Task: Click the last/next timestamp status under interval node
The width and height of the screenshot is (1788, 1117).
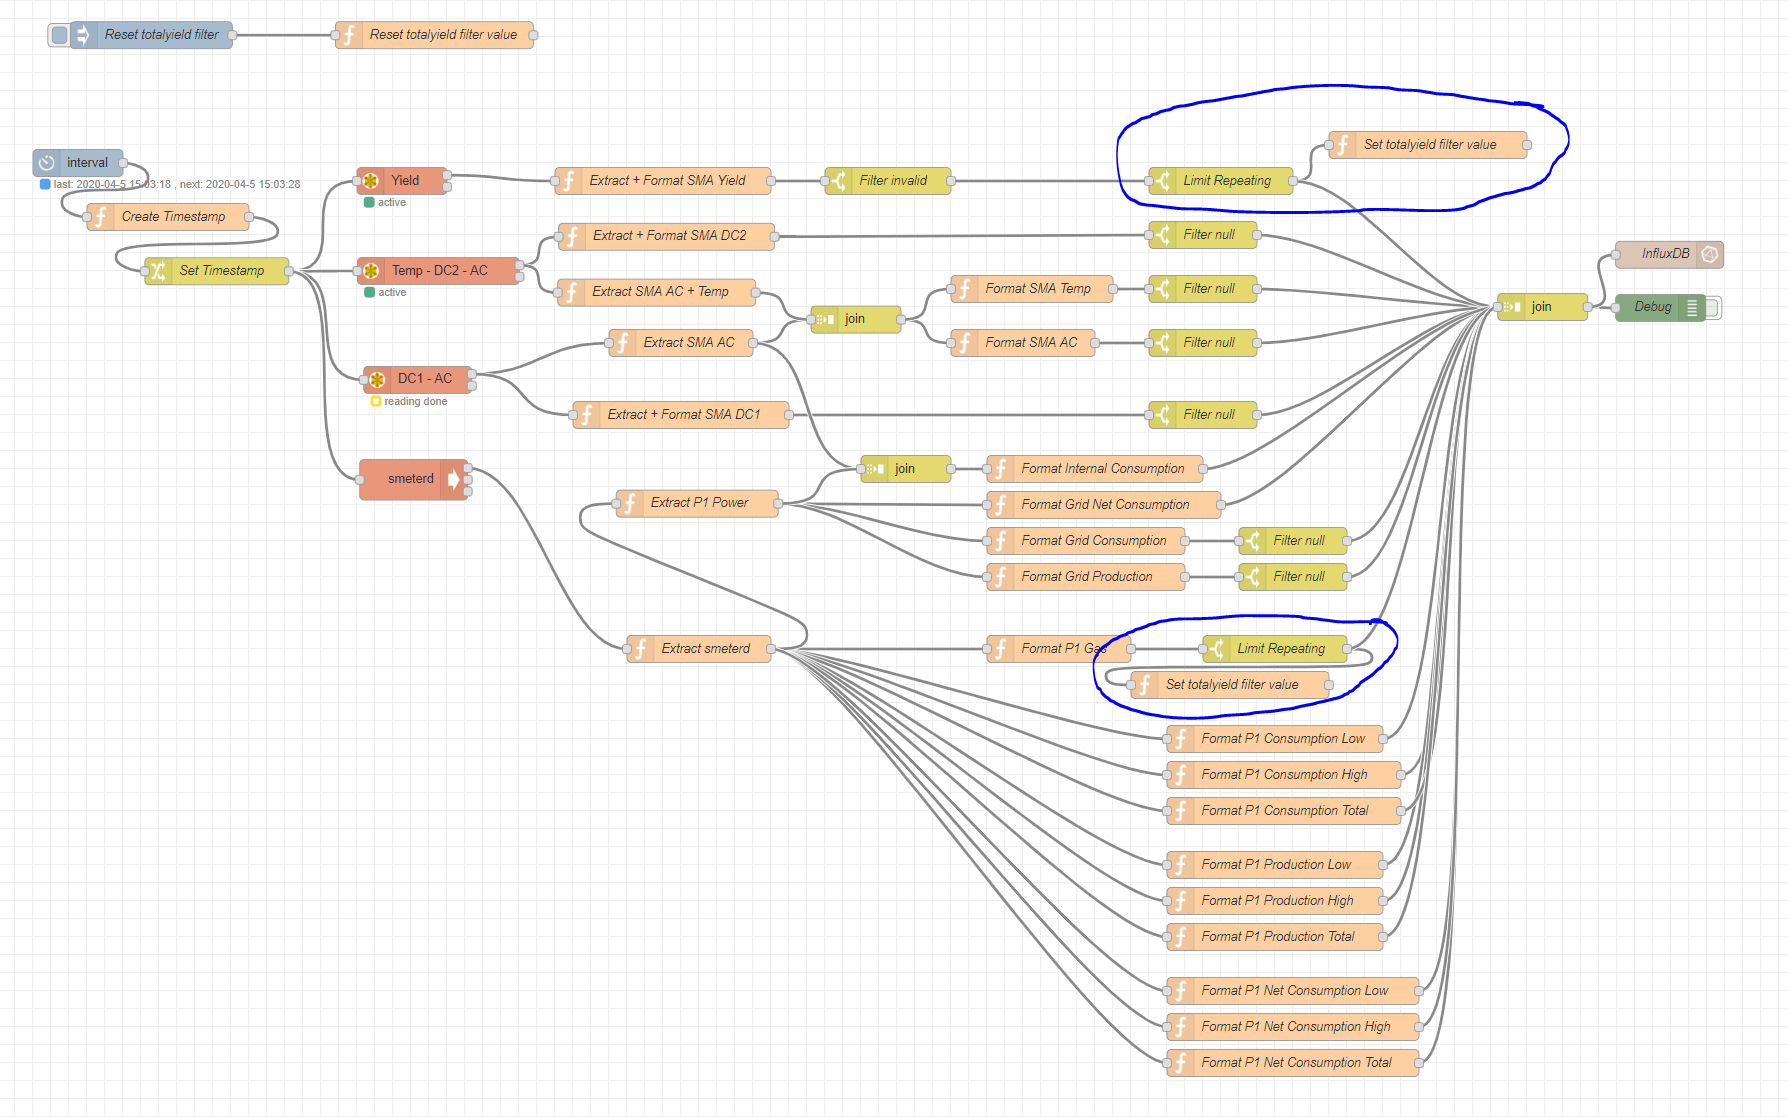Action: pos(171,185)
